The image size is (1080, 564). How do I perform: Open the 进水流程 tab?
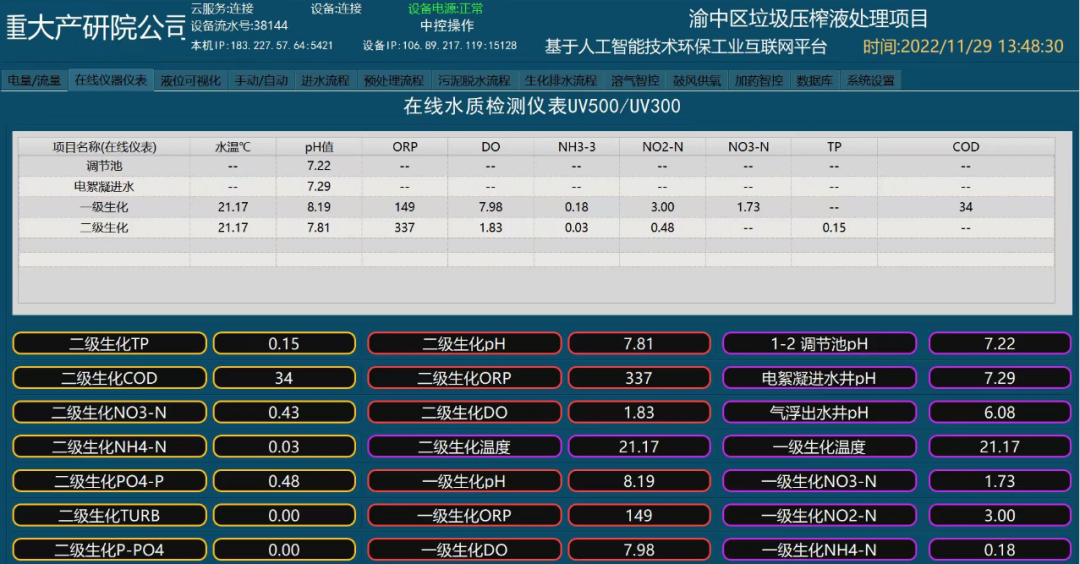(x=325, y=80)
